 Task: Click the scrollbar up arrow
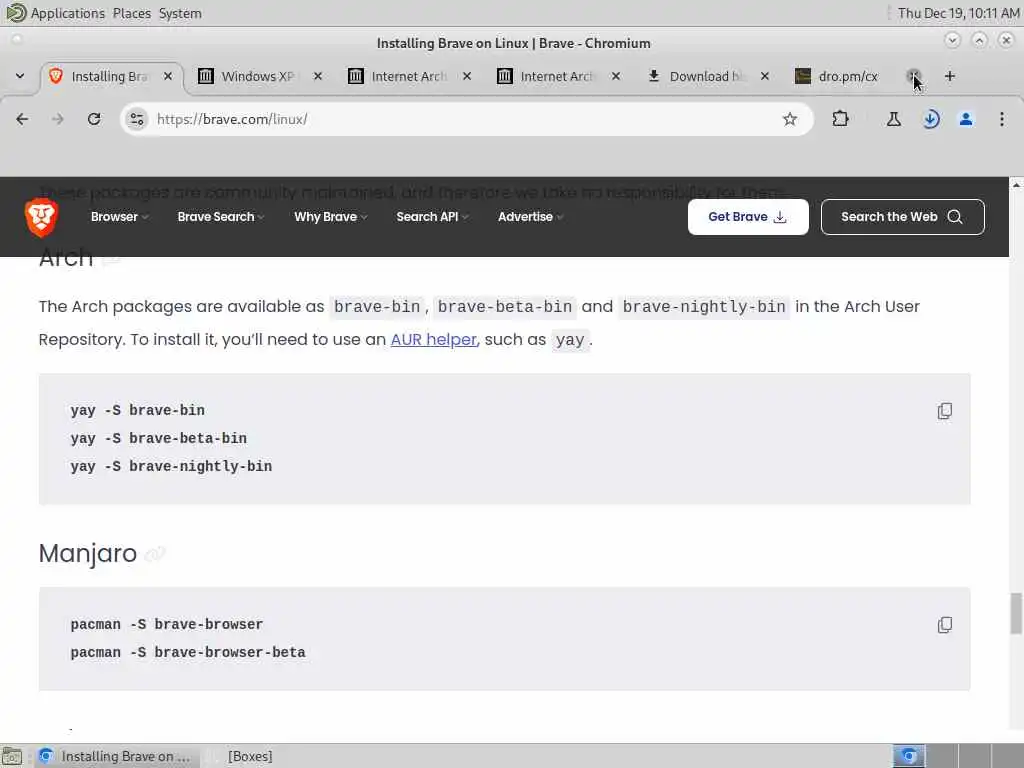[x=1016, y=185]
